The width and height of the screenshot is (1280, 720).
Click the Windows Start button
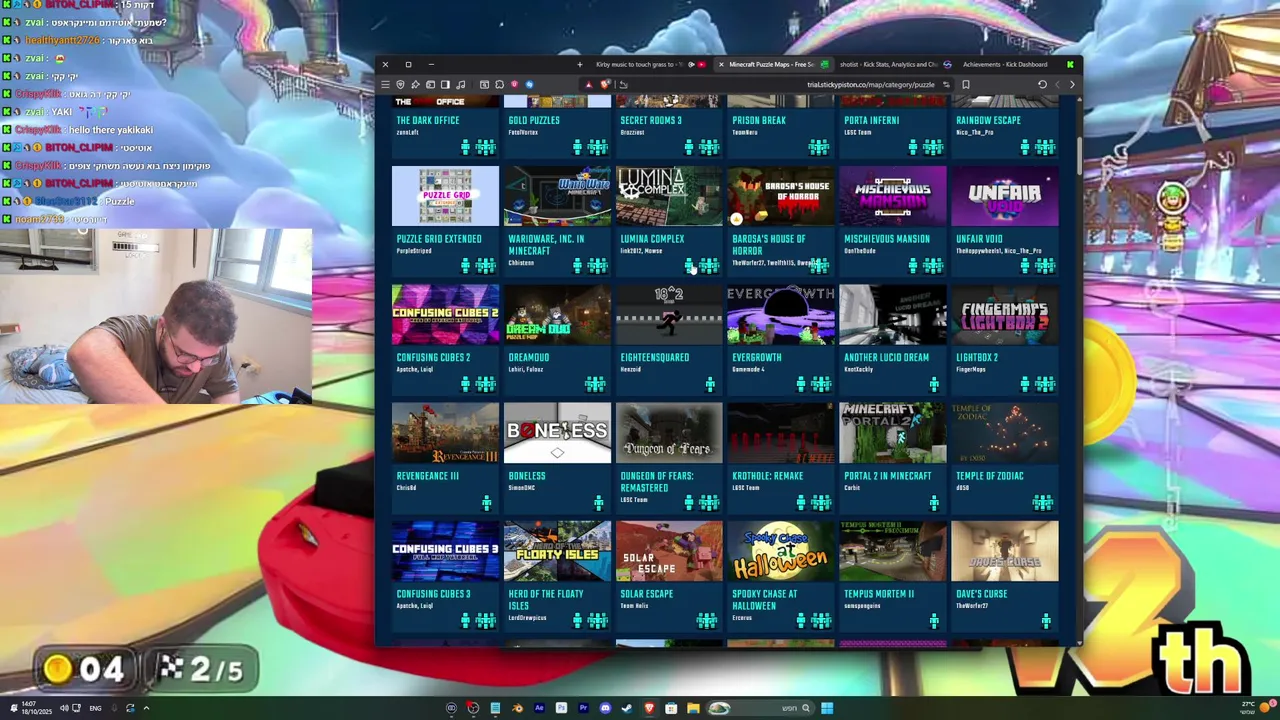pyautogui.click(x=827, y=708)
